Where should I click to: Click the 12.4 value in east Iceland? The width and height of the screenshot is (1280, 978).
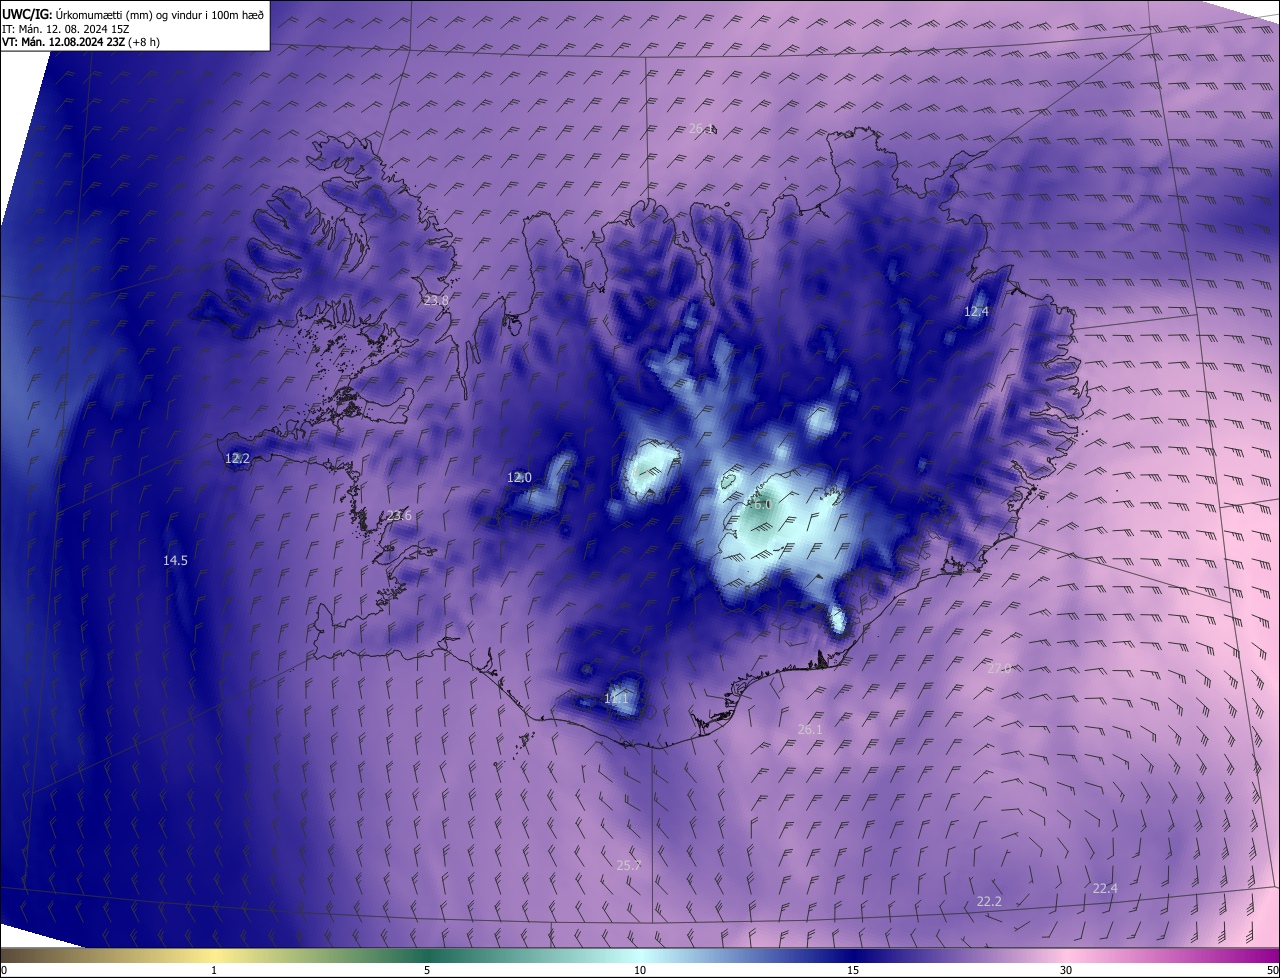click(976, 312)
